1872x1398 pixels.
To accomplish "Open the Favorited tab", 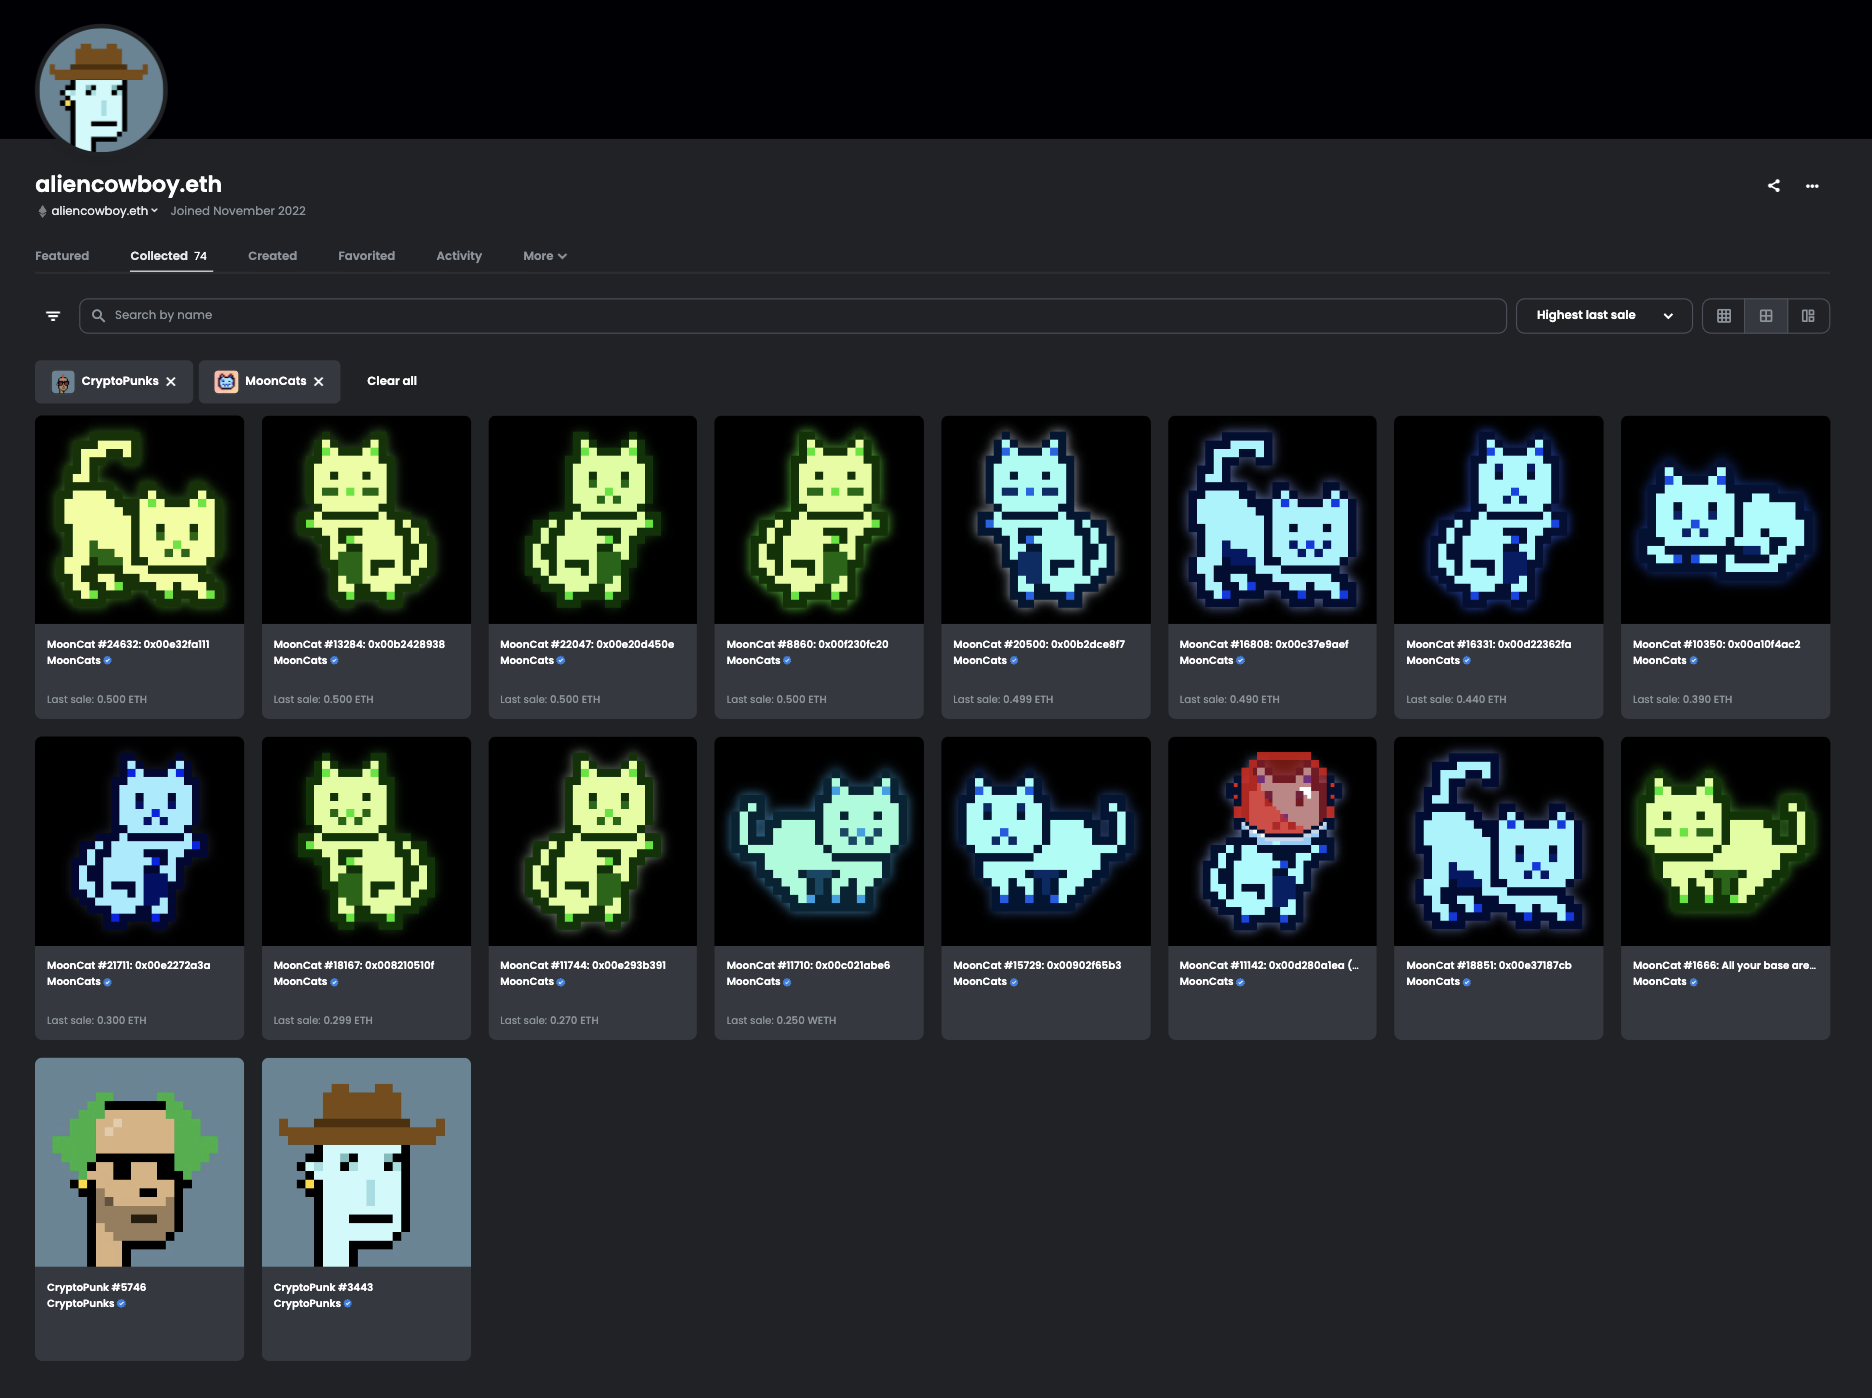I will (x=366, y=256).
